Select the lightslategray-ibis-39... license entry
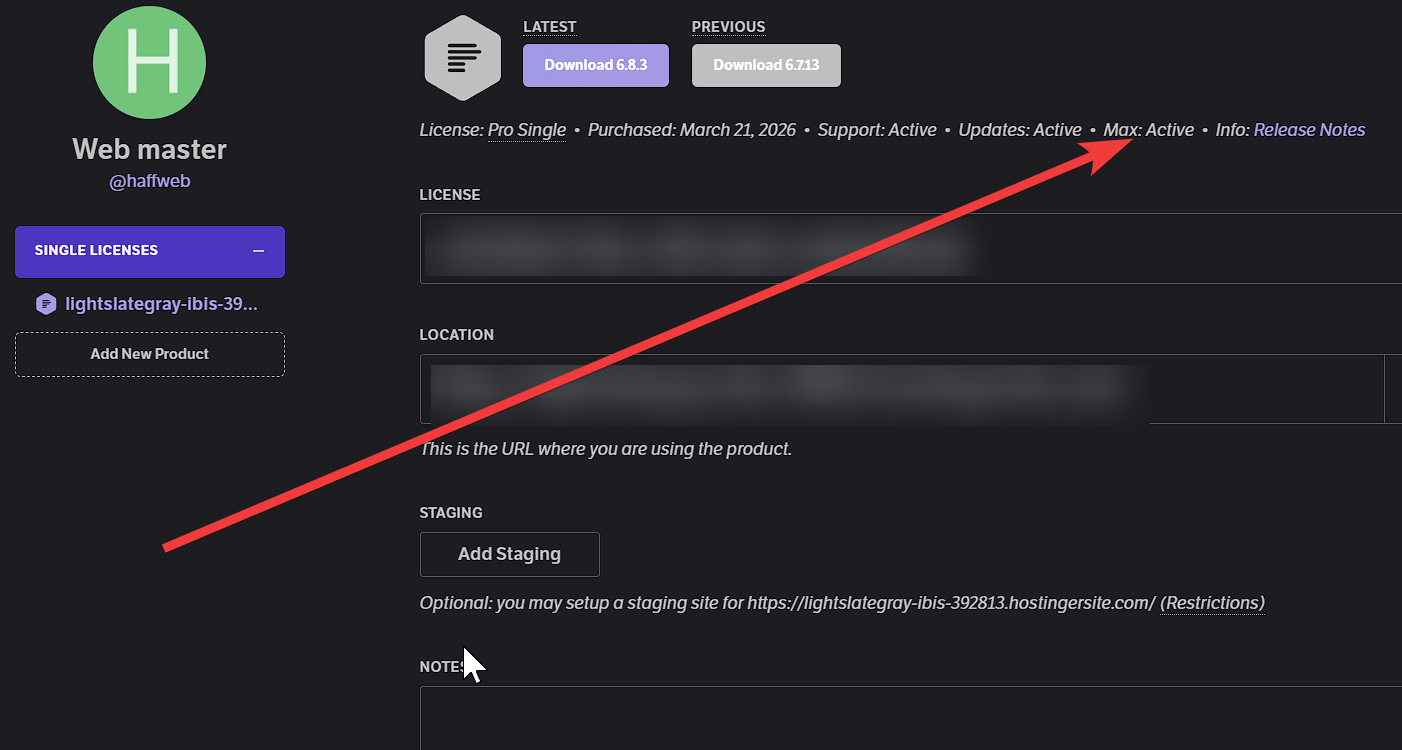This screenshot has width=1402, height=750. (161, 304)
